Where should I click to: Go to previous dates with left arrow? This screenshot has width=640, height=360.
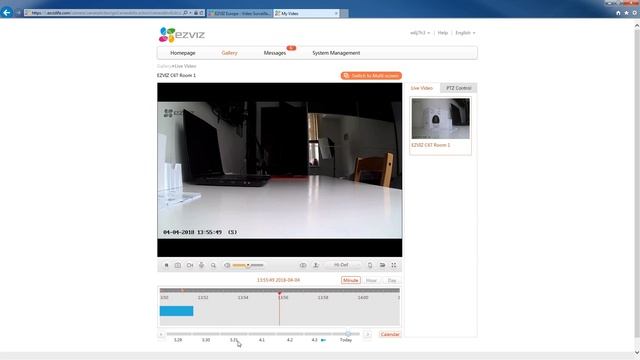click(x=161, y=334)
